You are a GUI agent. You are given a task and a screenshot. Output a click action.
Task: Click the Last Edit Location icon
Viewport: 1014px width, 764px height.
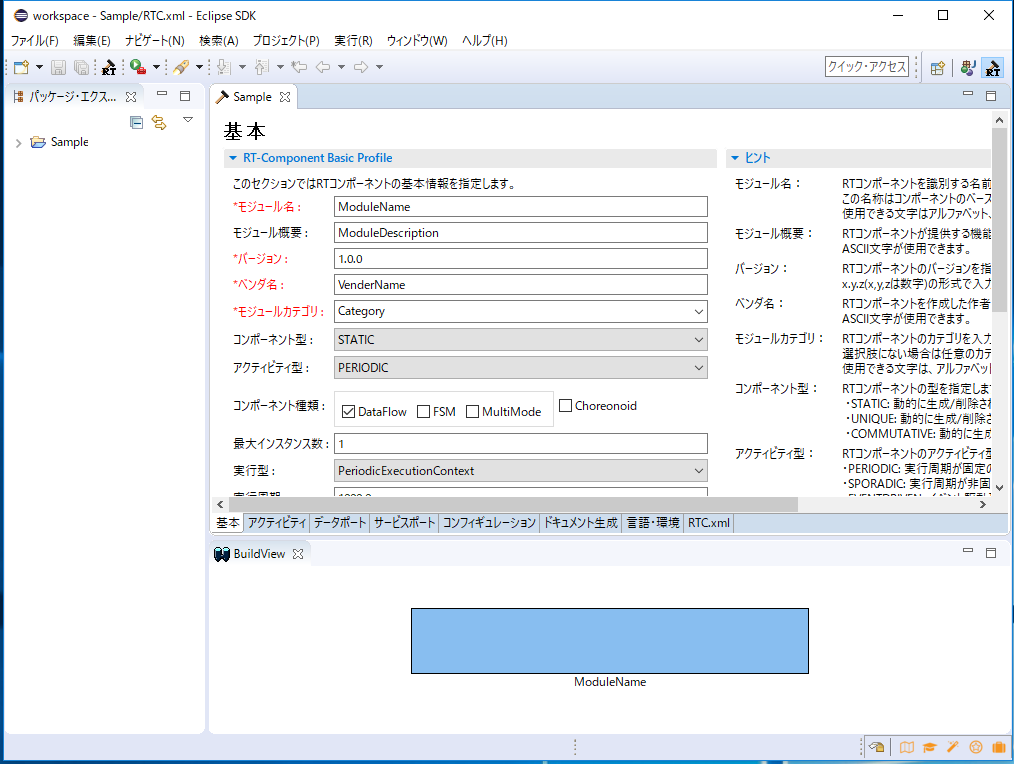pyautogui.click(x=299, y=67)
